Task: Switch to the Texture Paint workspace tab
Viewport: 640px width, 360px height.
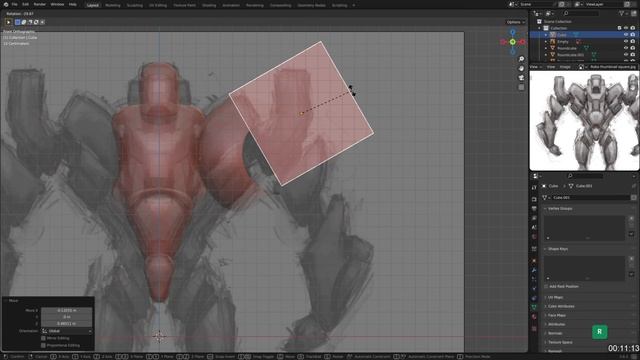Action: pyautogui.click(x=184, y=5)
